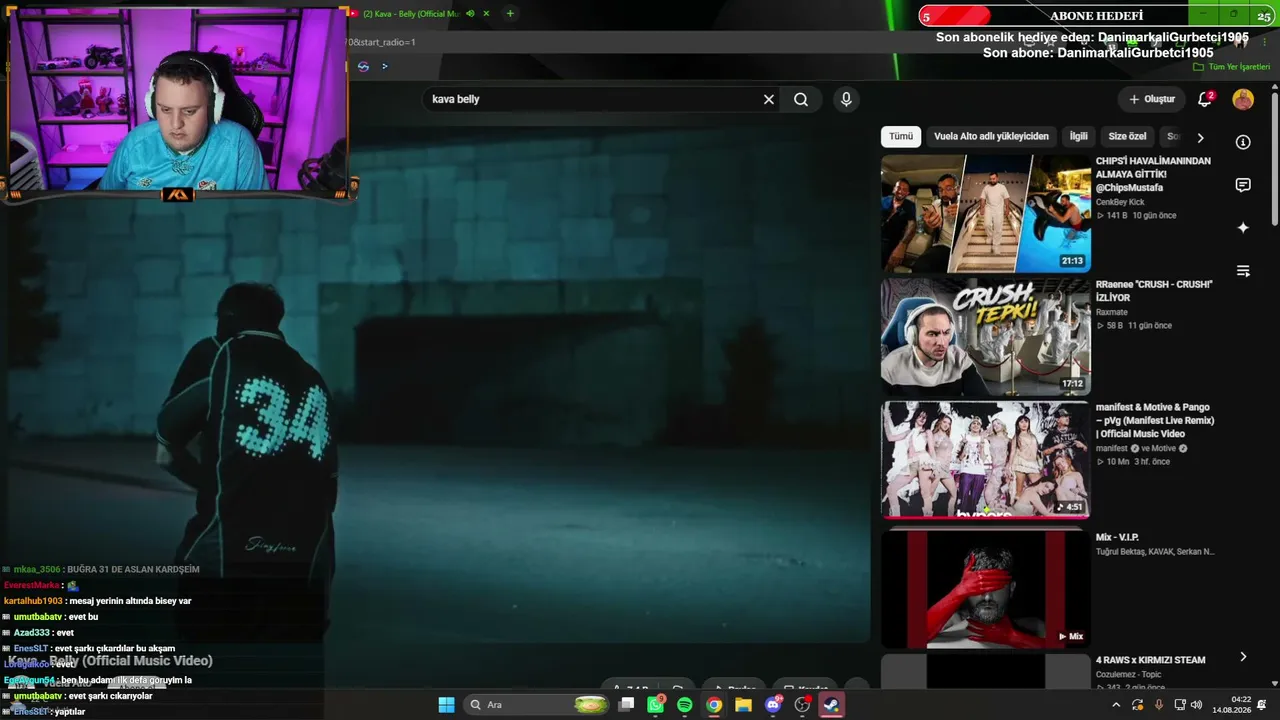Close the Kava - Belly browser tab
The width and height of the screenshot is (1280, 720).
click(486, 14)
